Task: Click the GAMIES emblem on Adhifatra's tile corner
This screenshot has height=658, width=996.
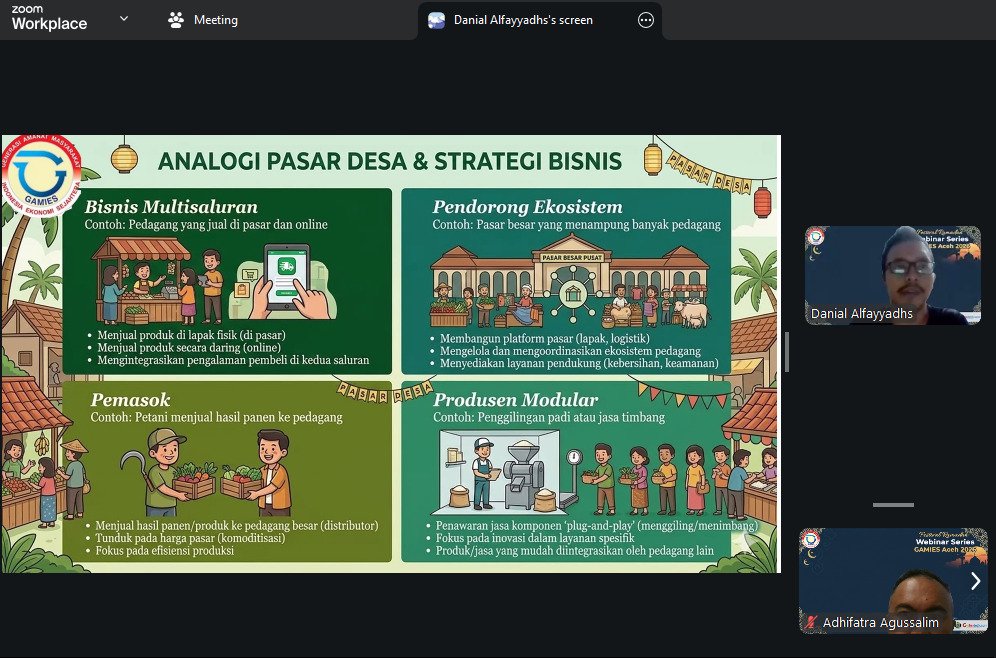Action: pyautogui.click(x=811, y=540)
